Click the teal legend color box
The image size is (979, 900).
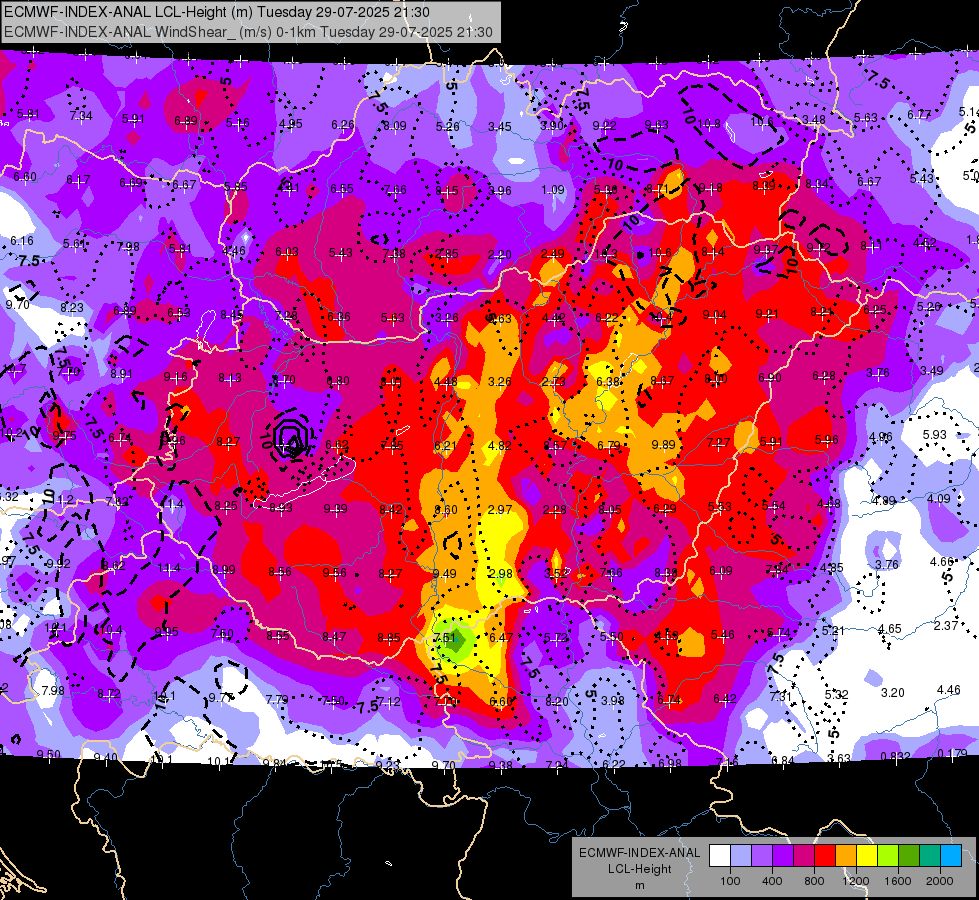tap(930, 856)
